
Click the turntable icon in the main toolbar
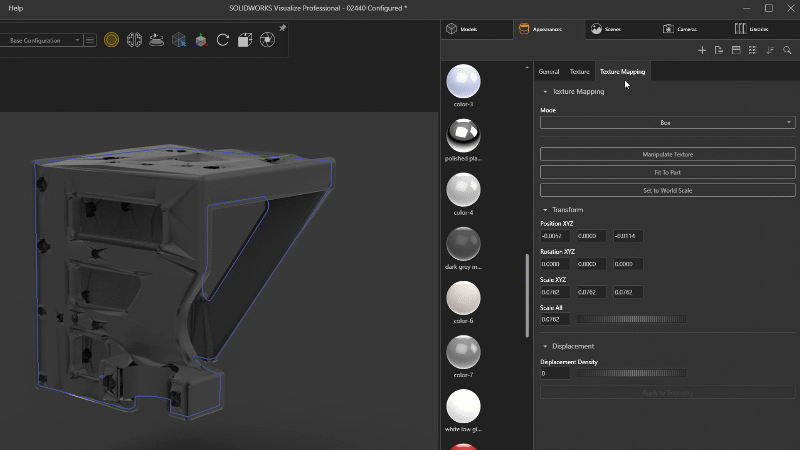pyautogui.click(x=156, y=40)
